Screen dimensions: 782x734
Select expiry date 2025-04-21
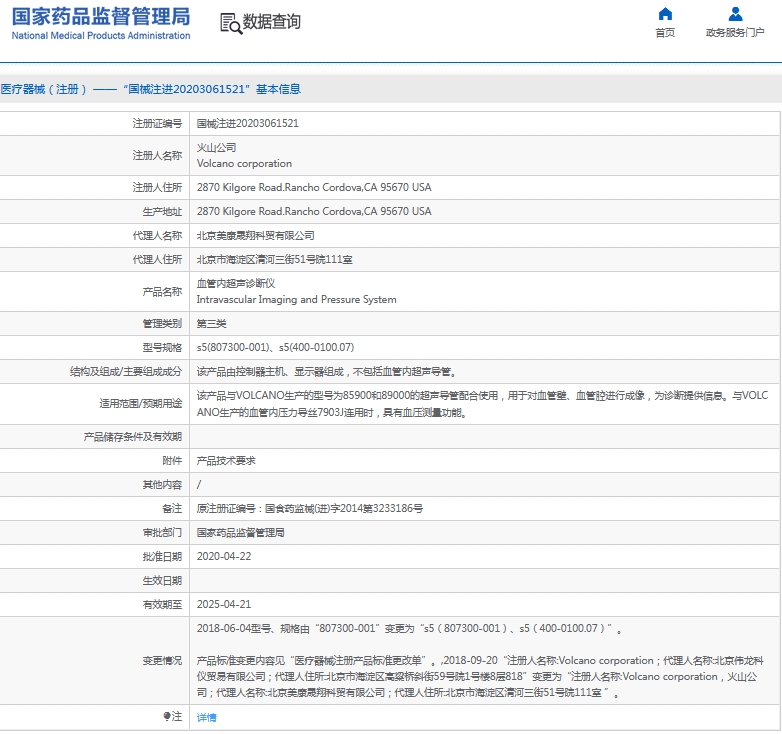224,604
